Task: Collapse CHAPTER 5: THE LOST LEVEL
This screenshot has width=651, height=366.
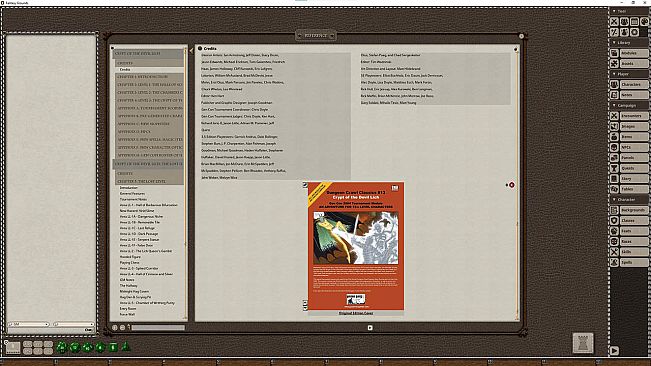Action: tap(149, 181)
